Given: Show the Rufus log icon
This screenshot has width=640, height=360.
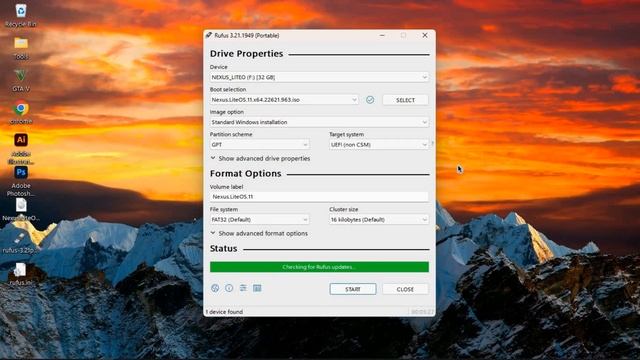Looking at the screenshot, I should (257, 288).
